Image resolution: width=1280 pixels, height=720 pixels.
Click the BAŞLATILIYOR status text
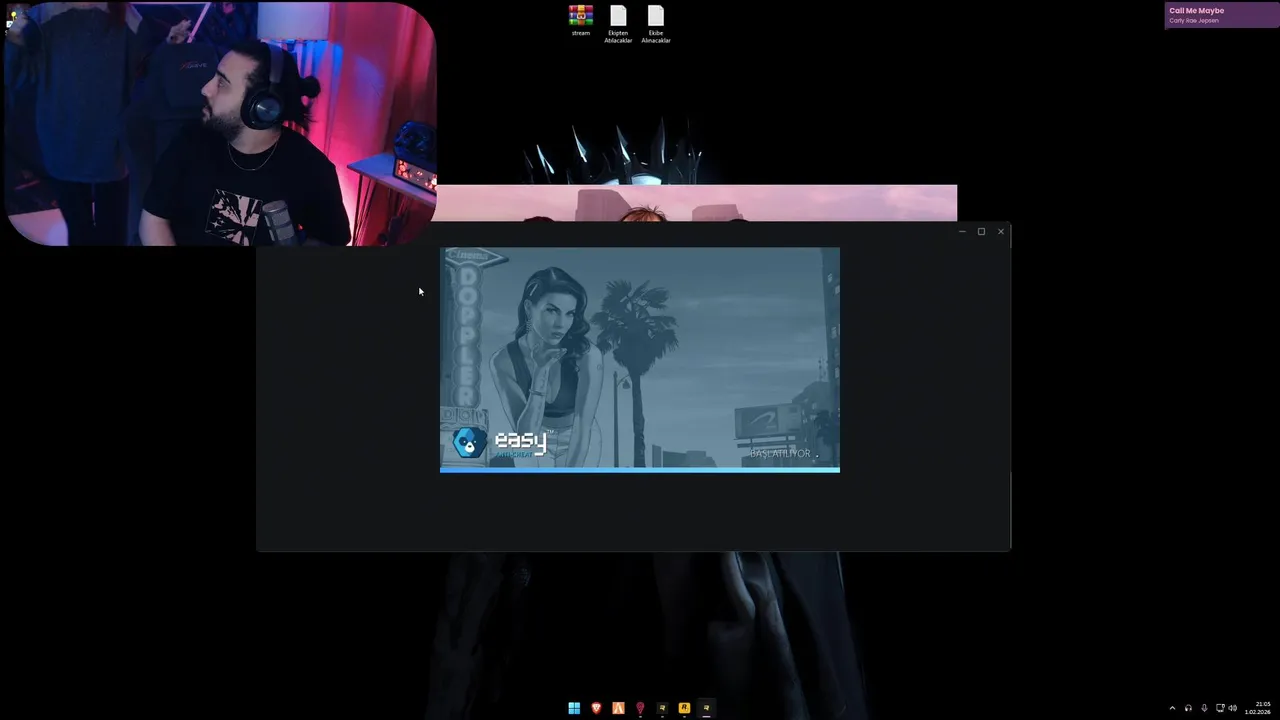pyautogui.click(x=781, y=454)
